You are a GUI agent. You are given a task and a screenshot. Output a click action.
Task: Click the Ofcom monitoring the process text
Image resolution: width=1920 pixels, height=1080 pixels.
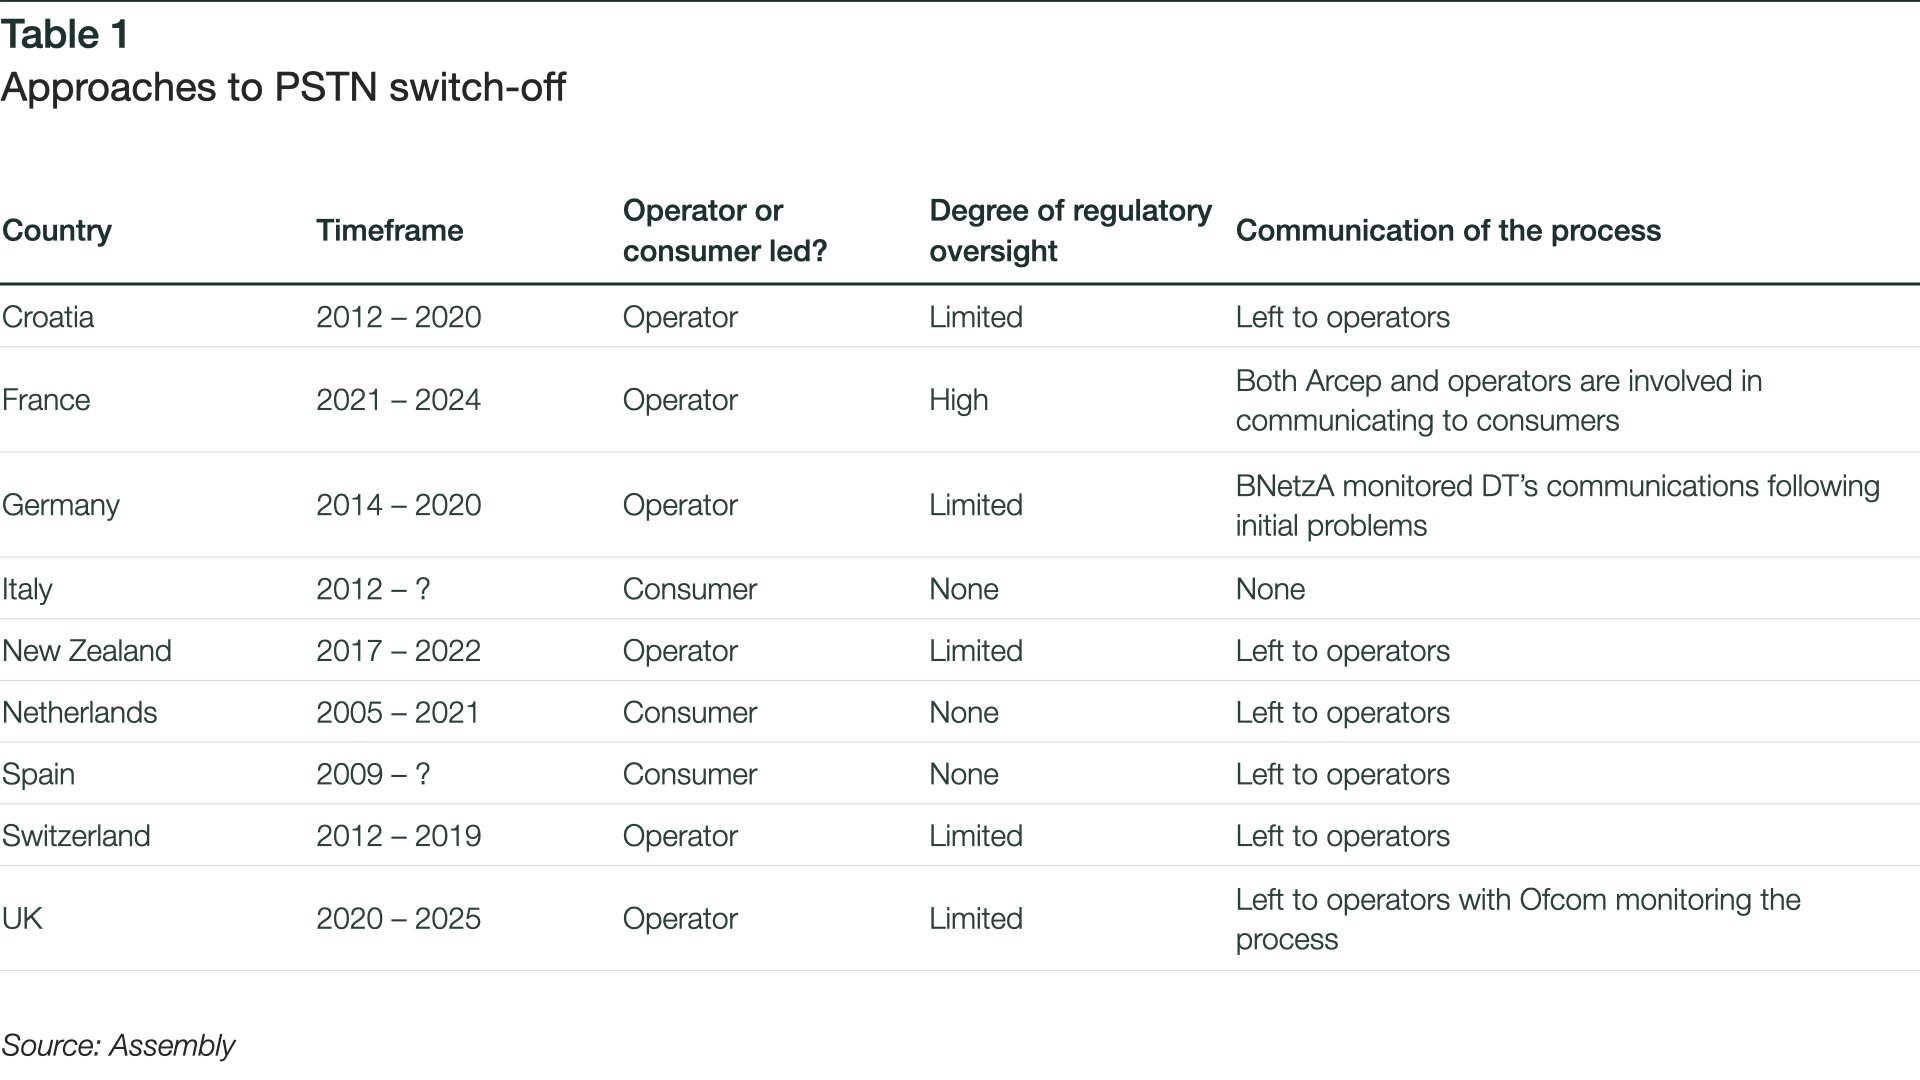click(x=1518, y=920)
